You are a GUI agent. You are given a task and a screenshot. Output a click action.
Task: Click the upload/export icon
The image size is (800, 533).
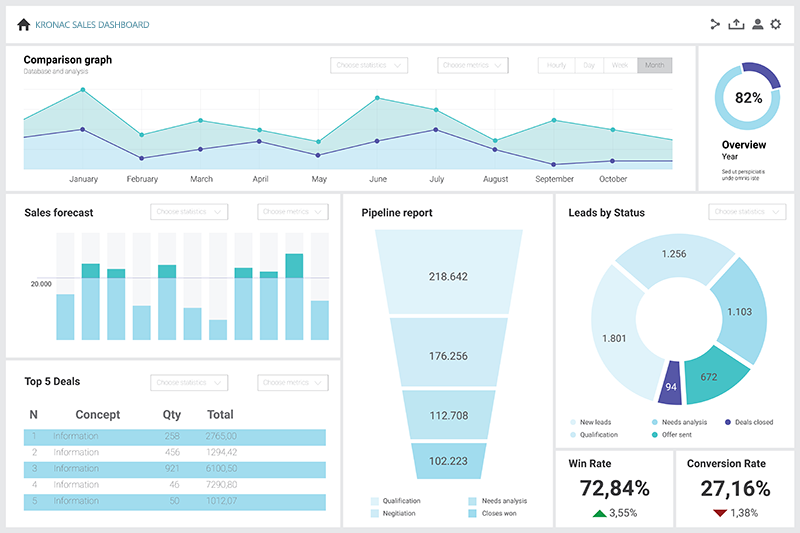point(736,25)
